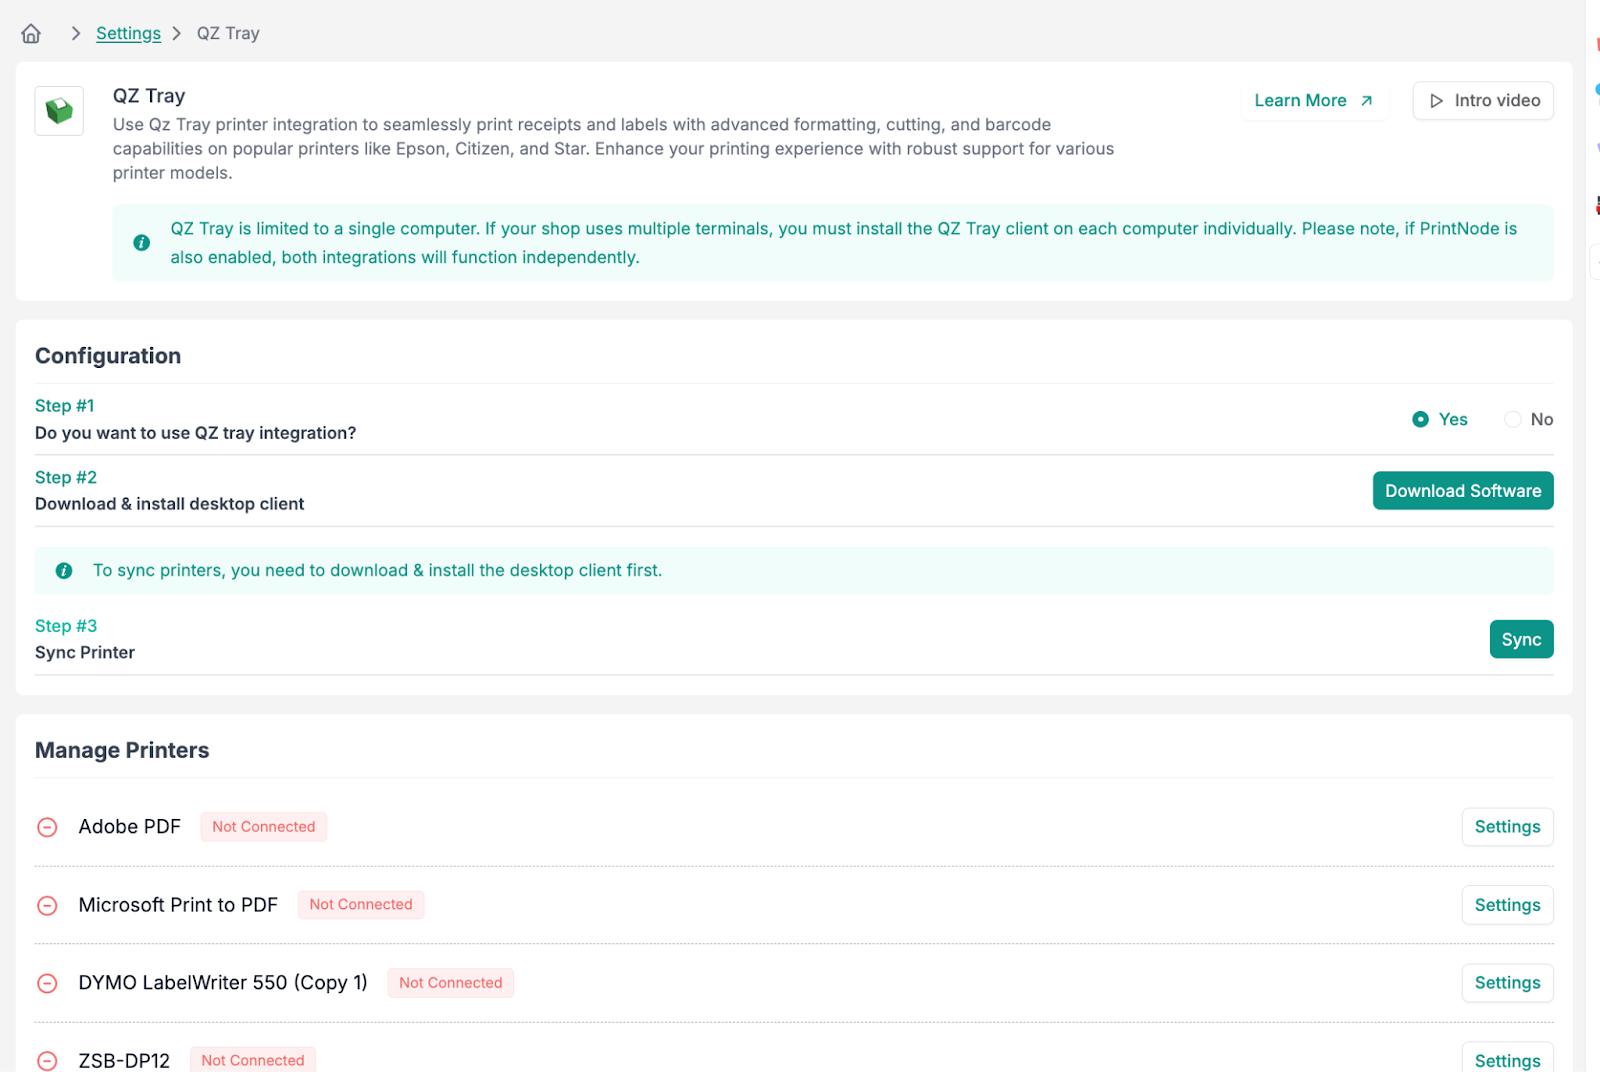Click ZSB-DP12 printer name
The image size is (1600, 1072).
(124, 1060)
